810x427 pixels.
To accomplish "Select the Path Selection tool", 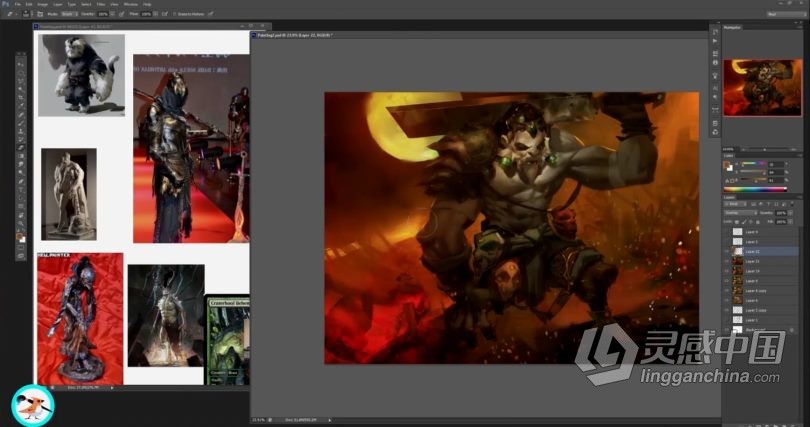I will (20, 198).
